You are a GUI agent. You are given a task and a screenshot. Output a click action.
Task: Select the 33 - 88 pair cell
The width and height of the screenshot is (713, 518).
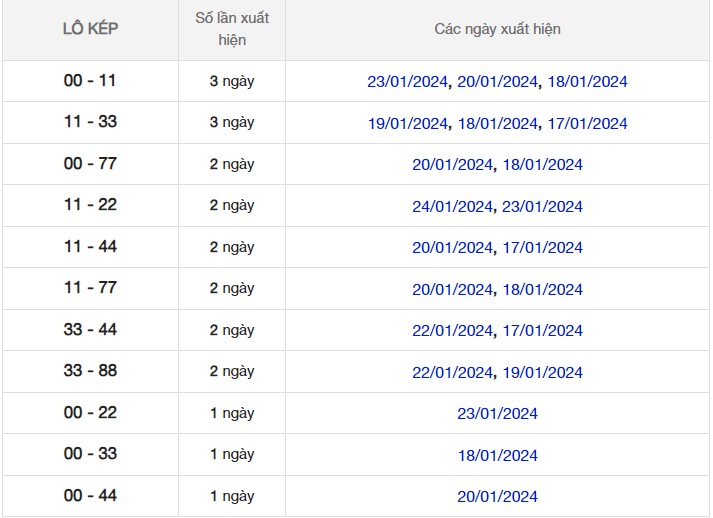pos(90,371)
